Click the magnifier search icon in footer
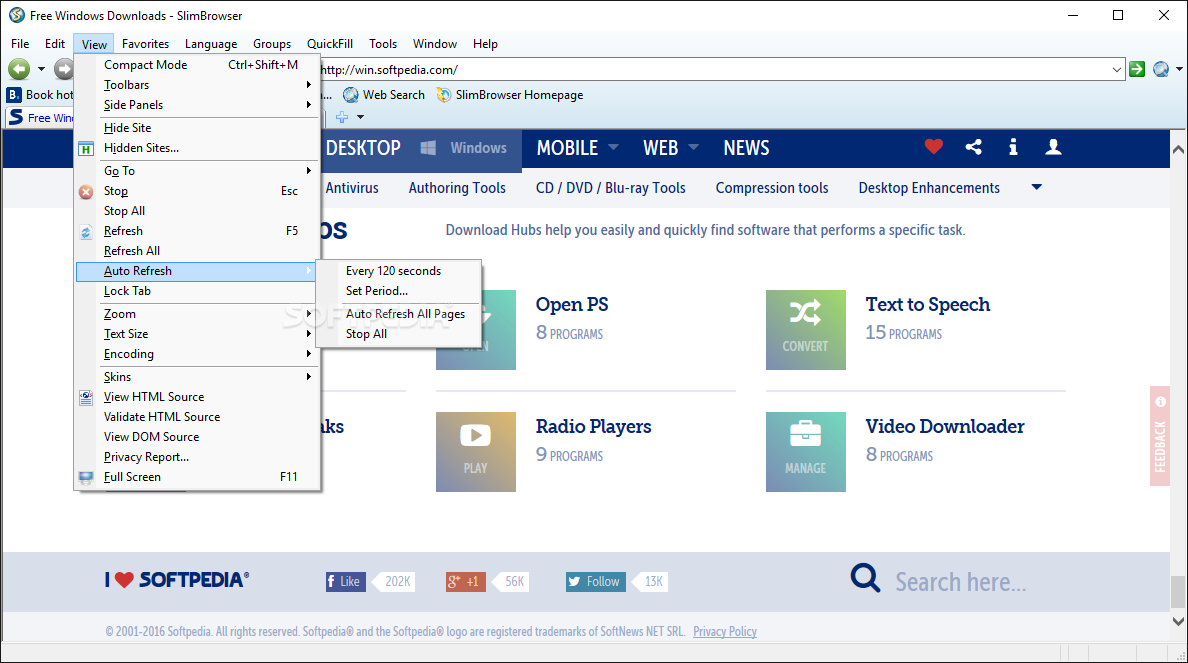Image resolution: width=1188 pixels, height=663 pixels. click(x=865, y=578)
